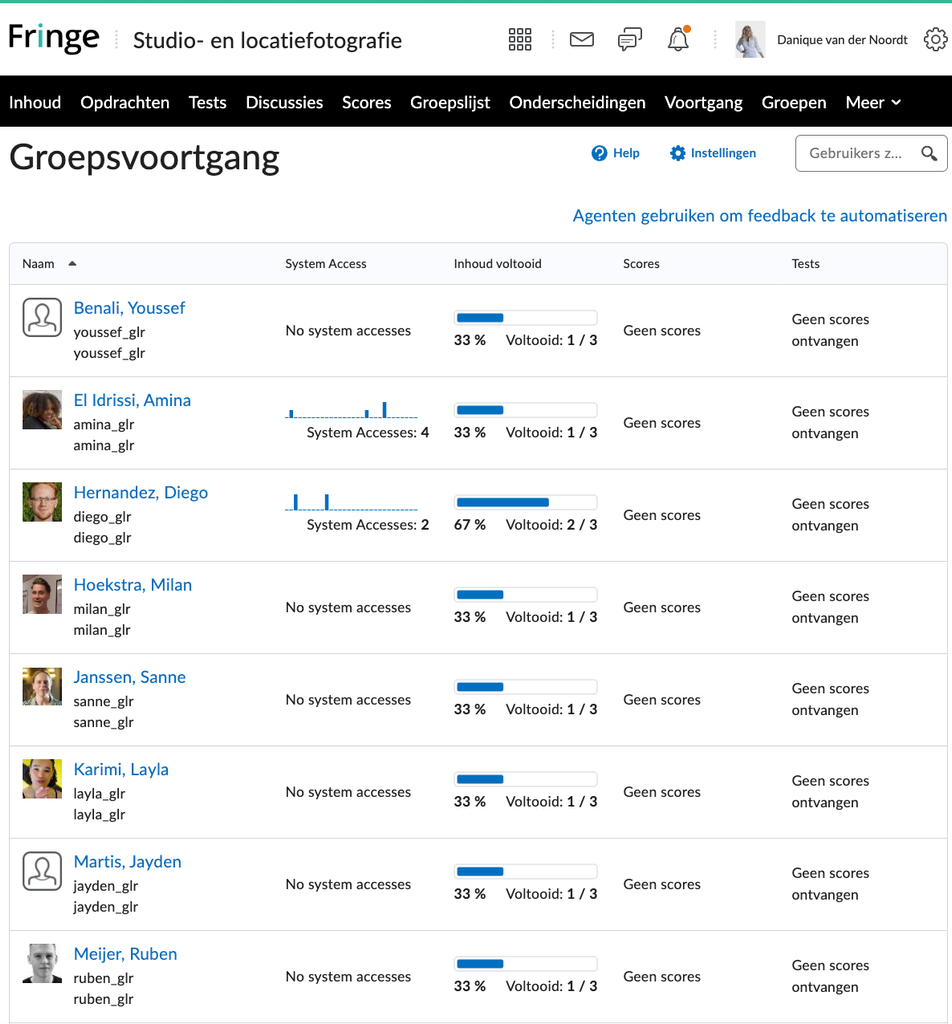The height and width of the screenshot is (1024, 952).
Task: Click Agenten gebruiken om feedback te automatiseren
Action: pyautogui.click(x=759, y=216)
